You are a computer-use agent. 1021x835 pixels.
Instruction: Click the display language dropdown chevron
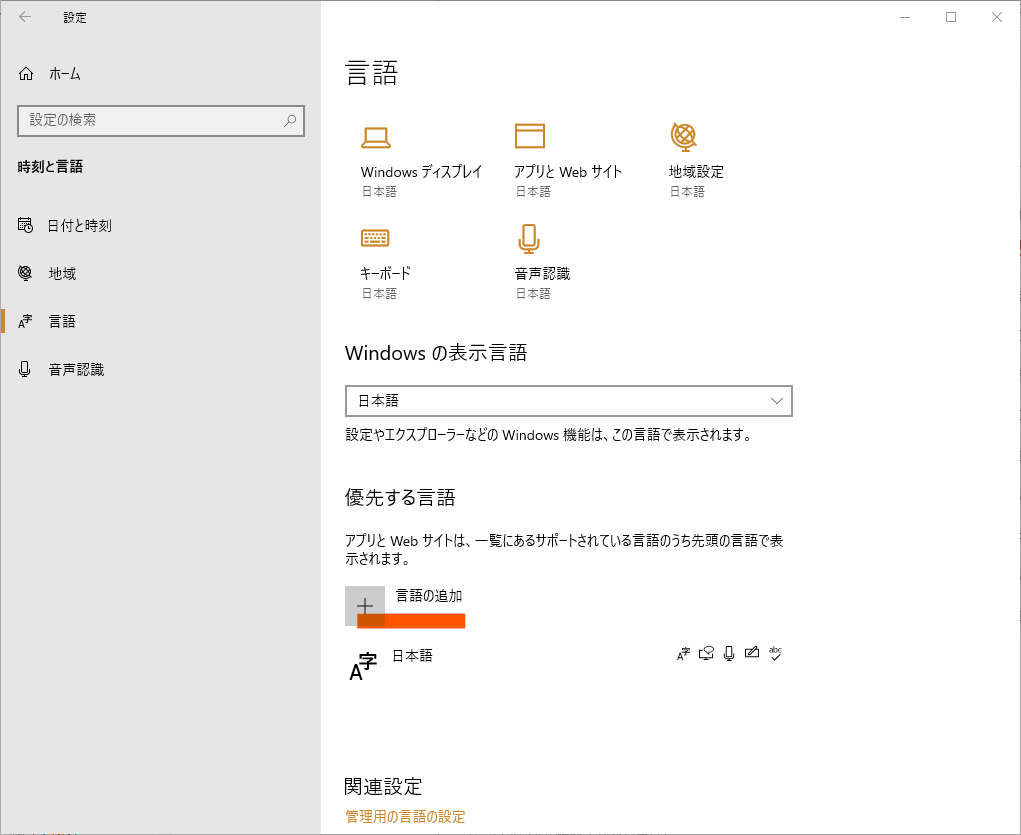pos(776,401)
